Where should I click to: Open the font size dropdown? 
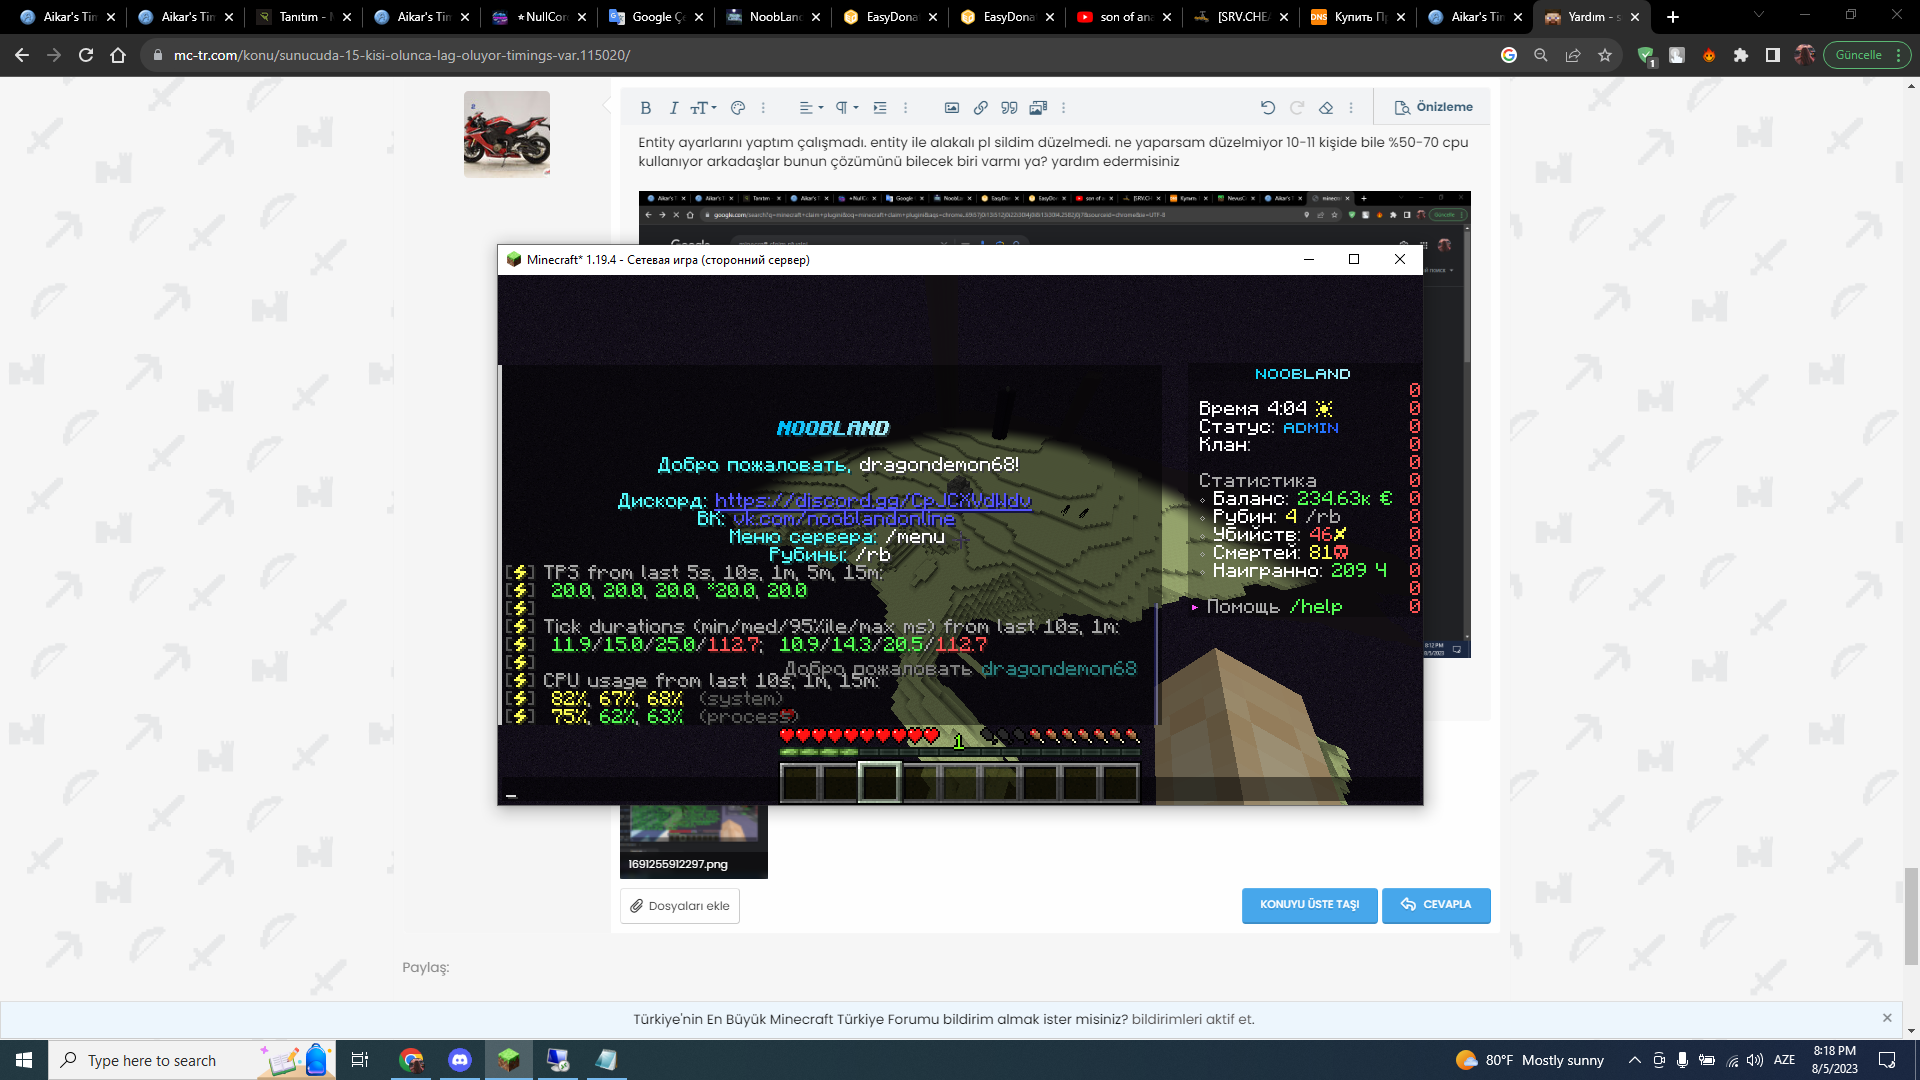[x=704, y=108]
